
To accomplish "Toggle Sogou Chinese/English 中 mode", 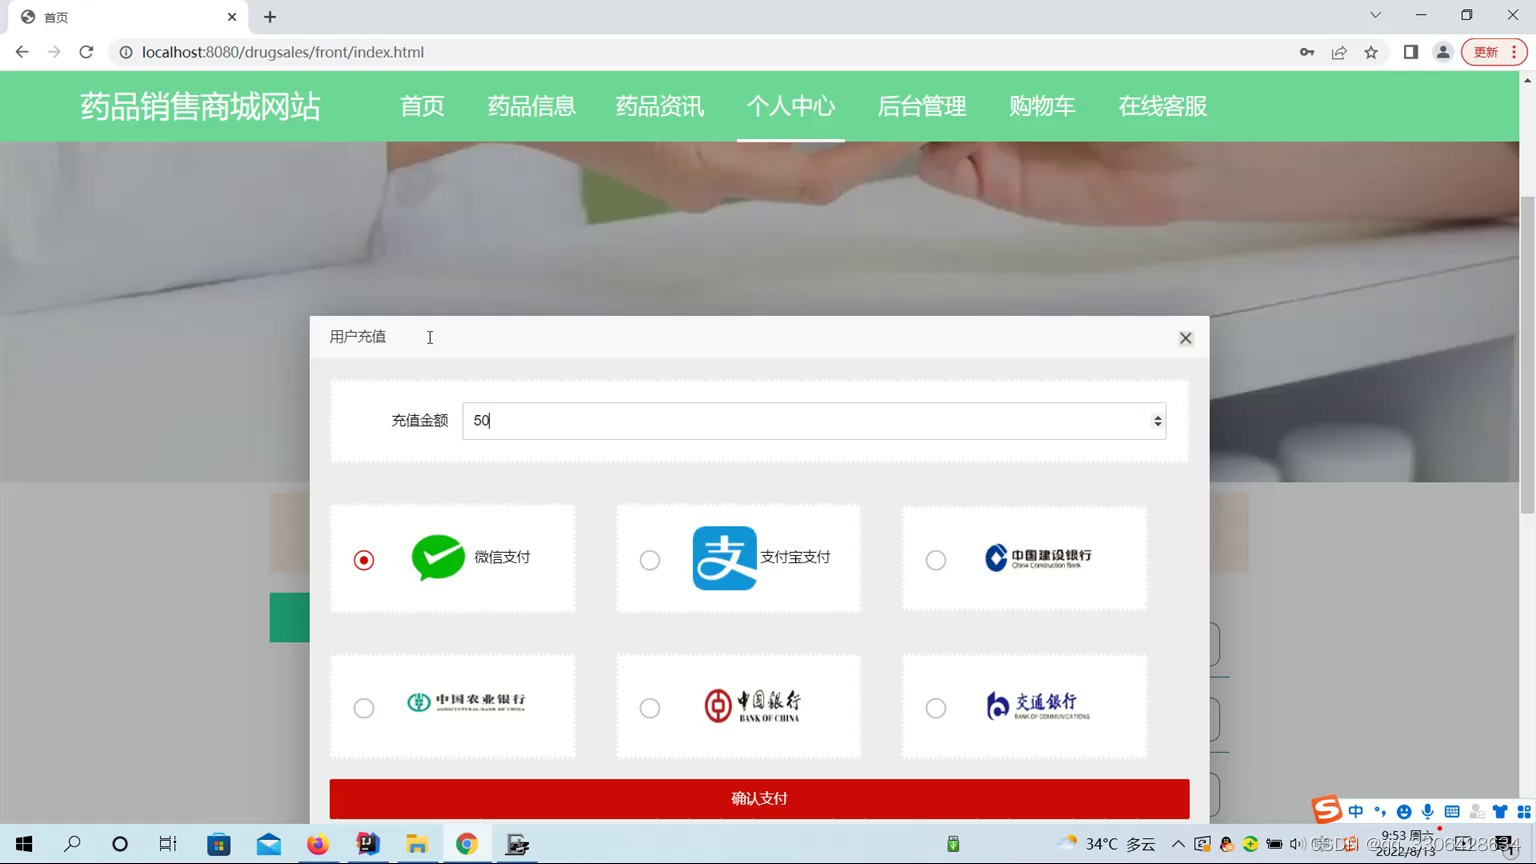I will click(x=1356, y=811).
